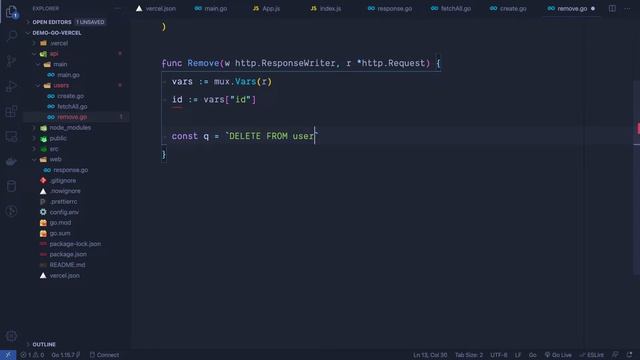Switch to the App.js tab
Viewport: 640px width, 360px height.
tap(267, 9)
